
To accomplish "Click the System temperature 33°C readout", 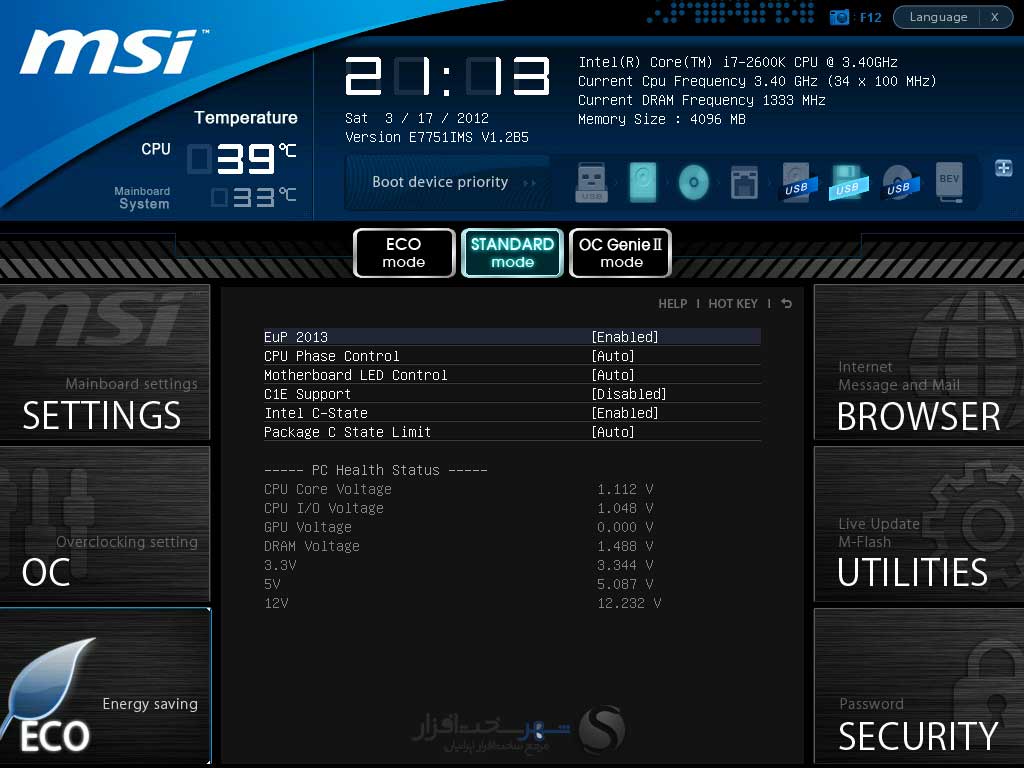I will [255, 197].
